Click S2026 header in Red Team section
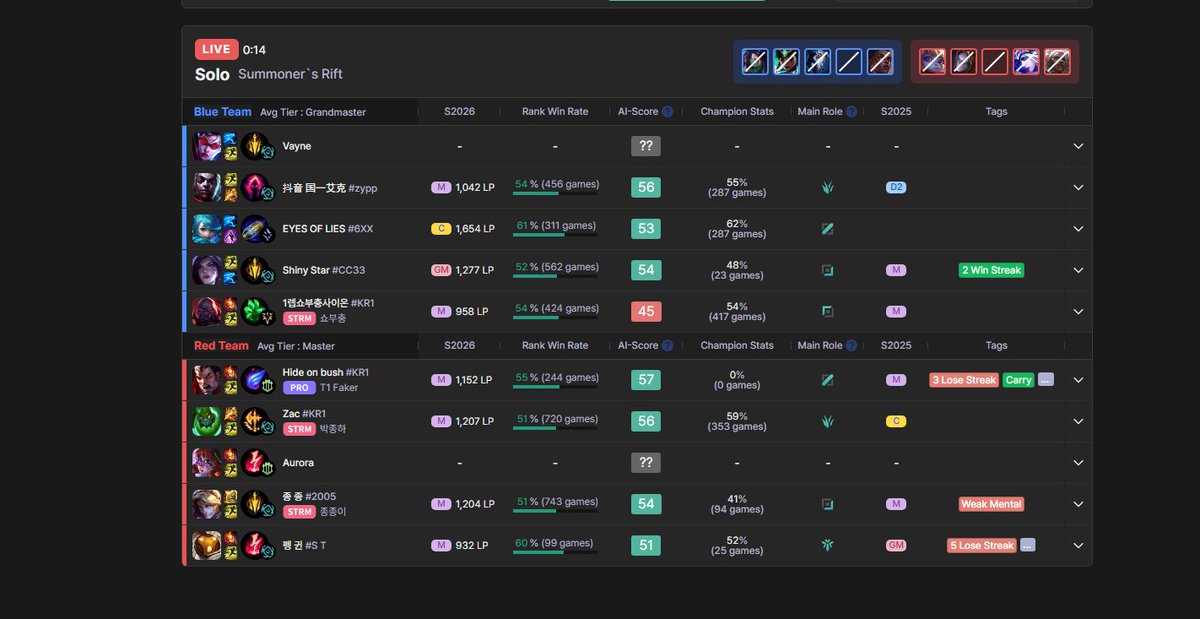 pos(460,345)
